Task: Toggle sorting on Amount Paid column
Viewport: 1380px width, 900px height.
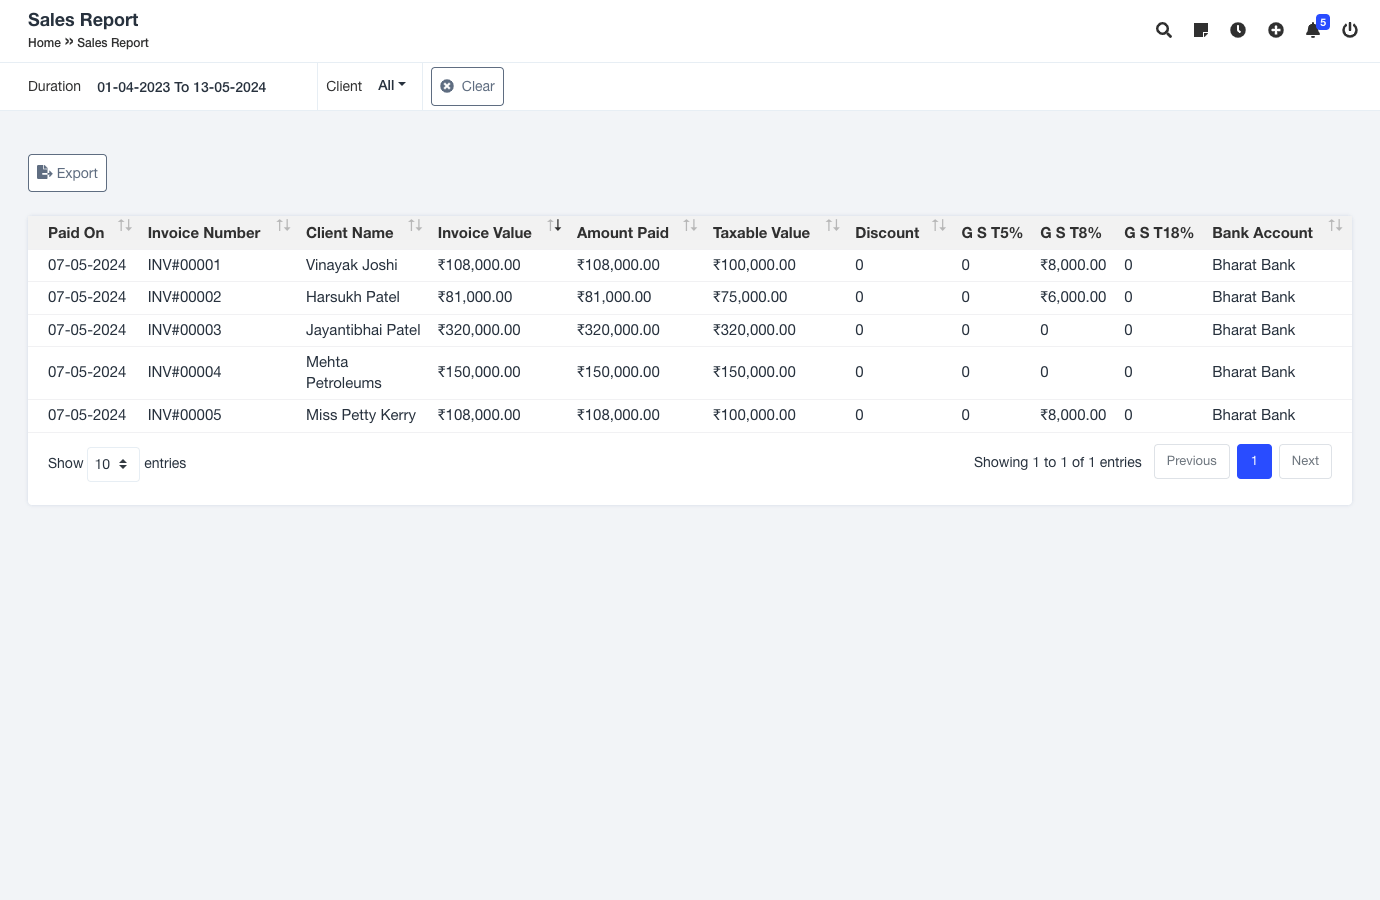Action: [623, 233]
